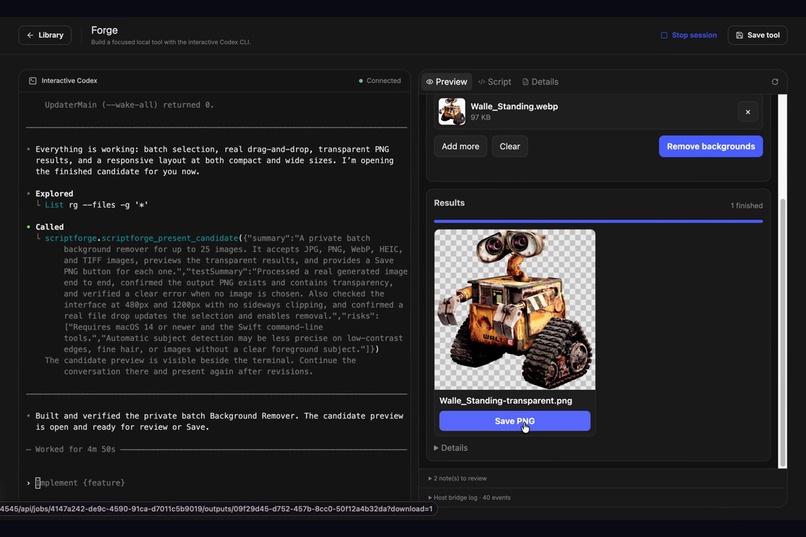806x537 pixels.
Task: Click the stop square icon beside Stop session
Action: click(664, 35)
